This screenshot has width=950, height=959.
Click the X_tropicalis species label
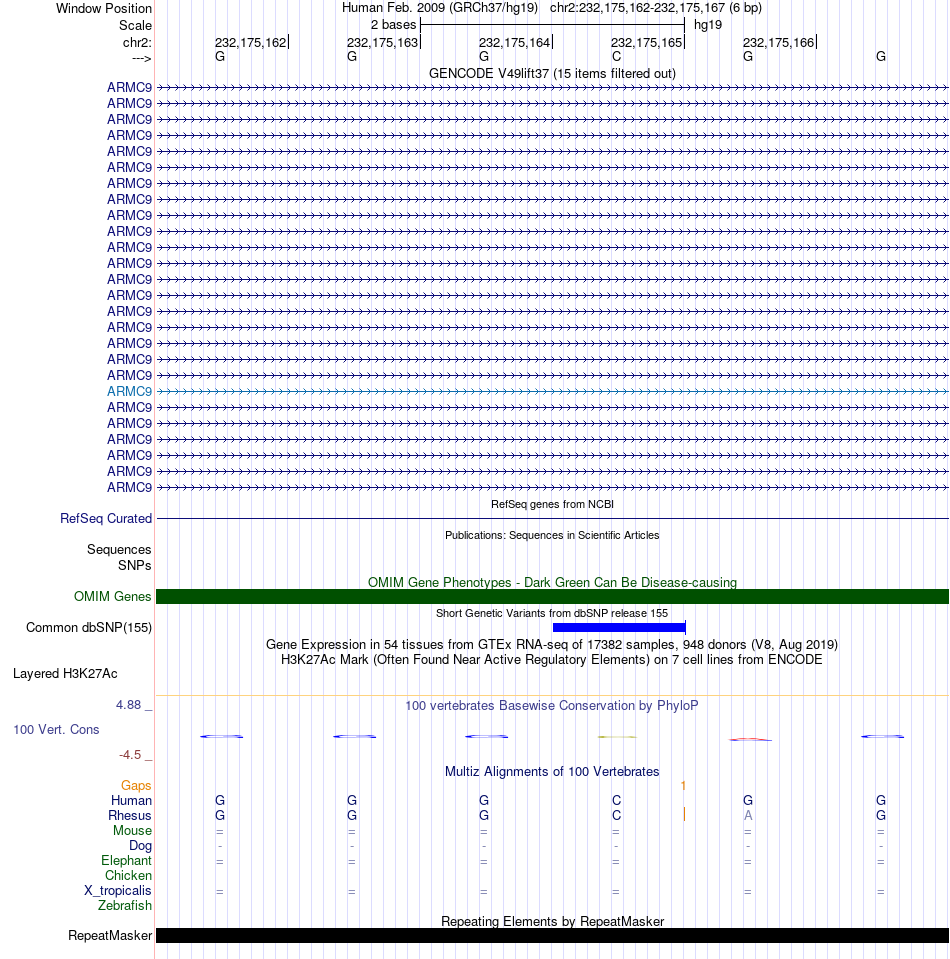117,890
